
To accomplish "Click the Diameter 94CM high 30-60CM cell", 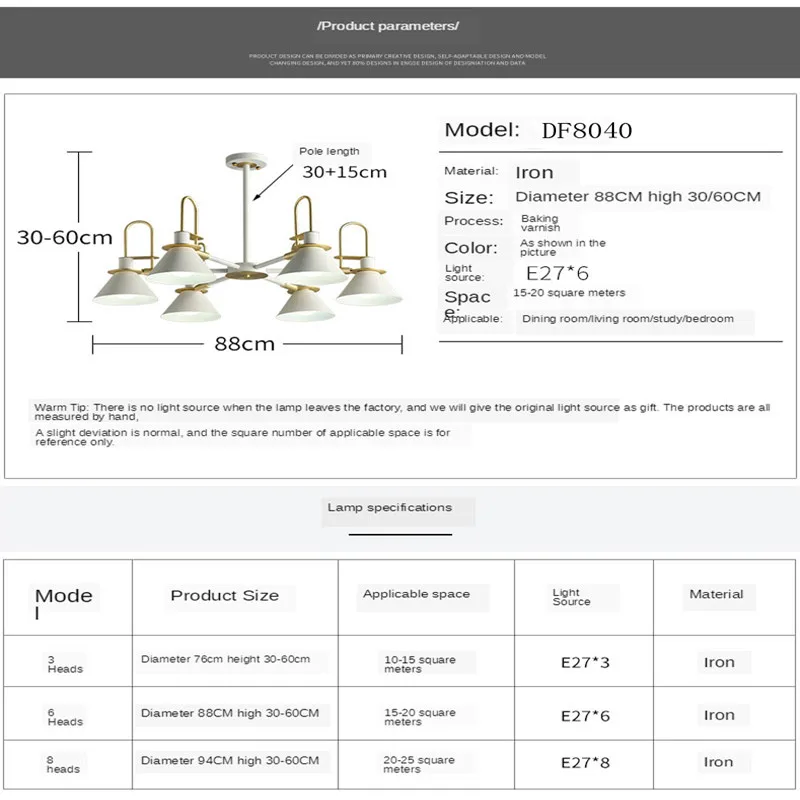I will [230, 761].
